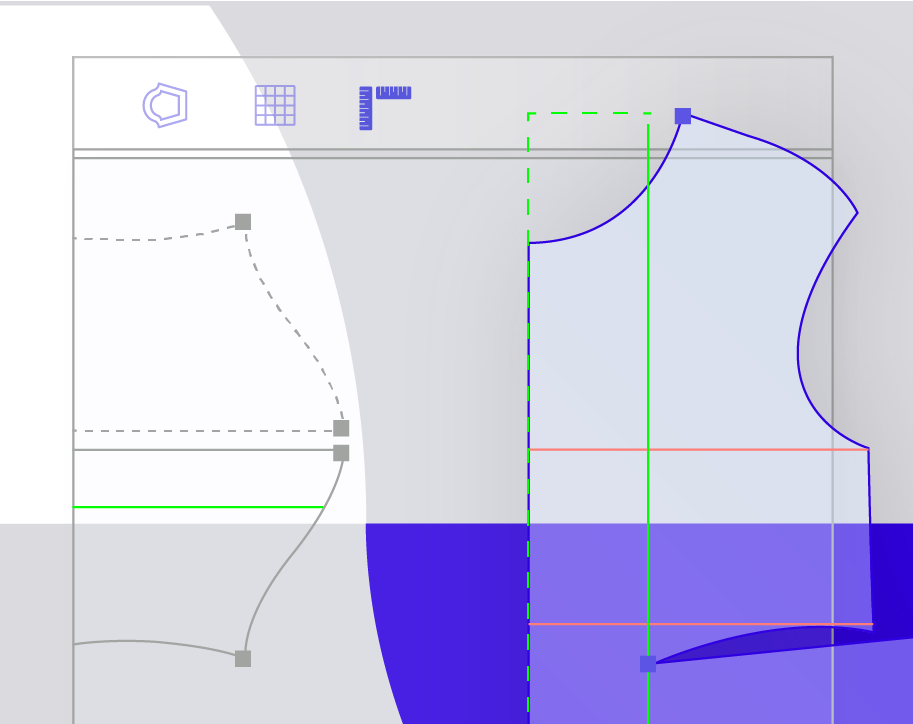Image resolution: width=913 pixels, height=724 pixels.
Task: Click the dashed green horizontal line at top
Action: [590, 114]
